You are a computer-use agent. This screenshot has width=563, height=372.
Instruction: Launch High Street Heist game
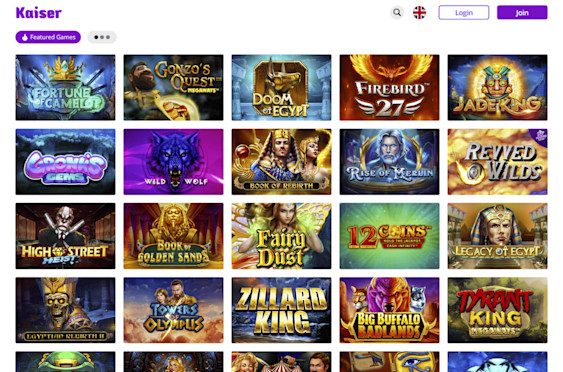coord(65,236)
